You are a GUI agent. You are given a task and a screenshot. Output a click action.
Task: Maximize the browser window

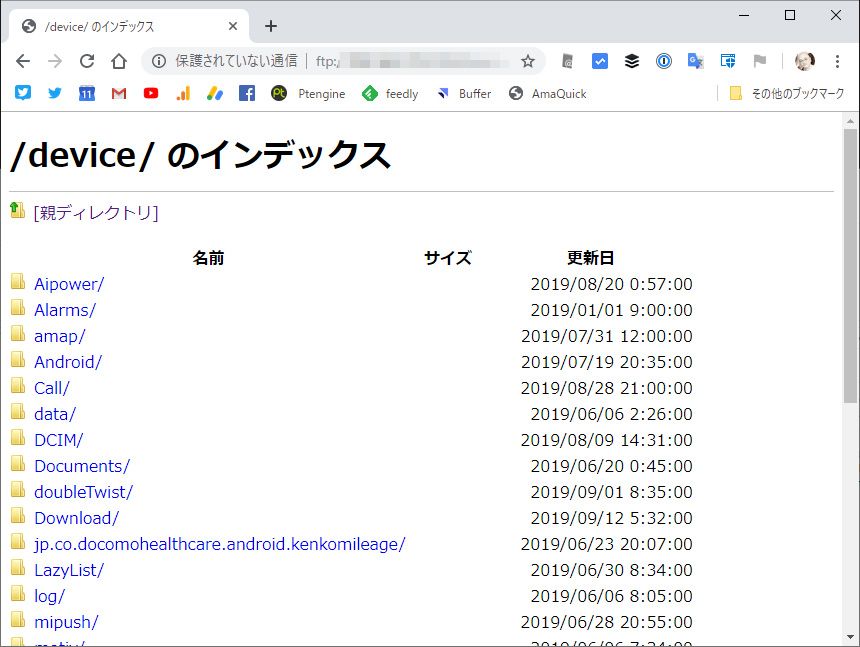(x=790, y=15)
